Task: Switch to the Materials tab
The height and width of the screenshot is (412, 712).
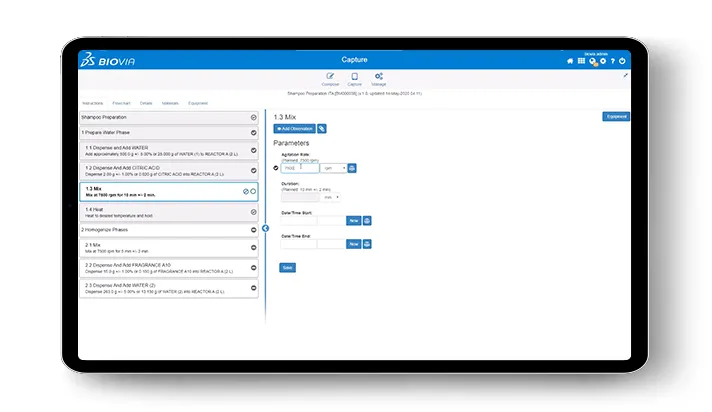Action: [170, 104]
